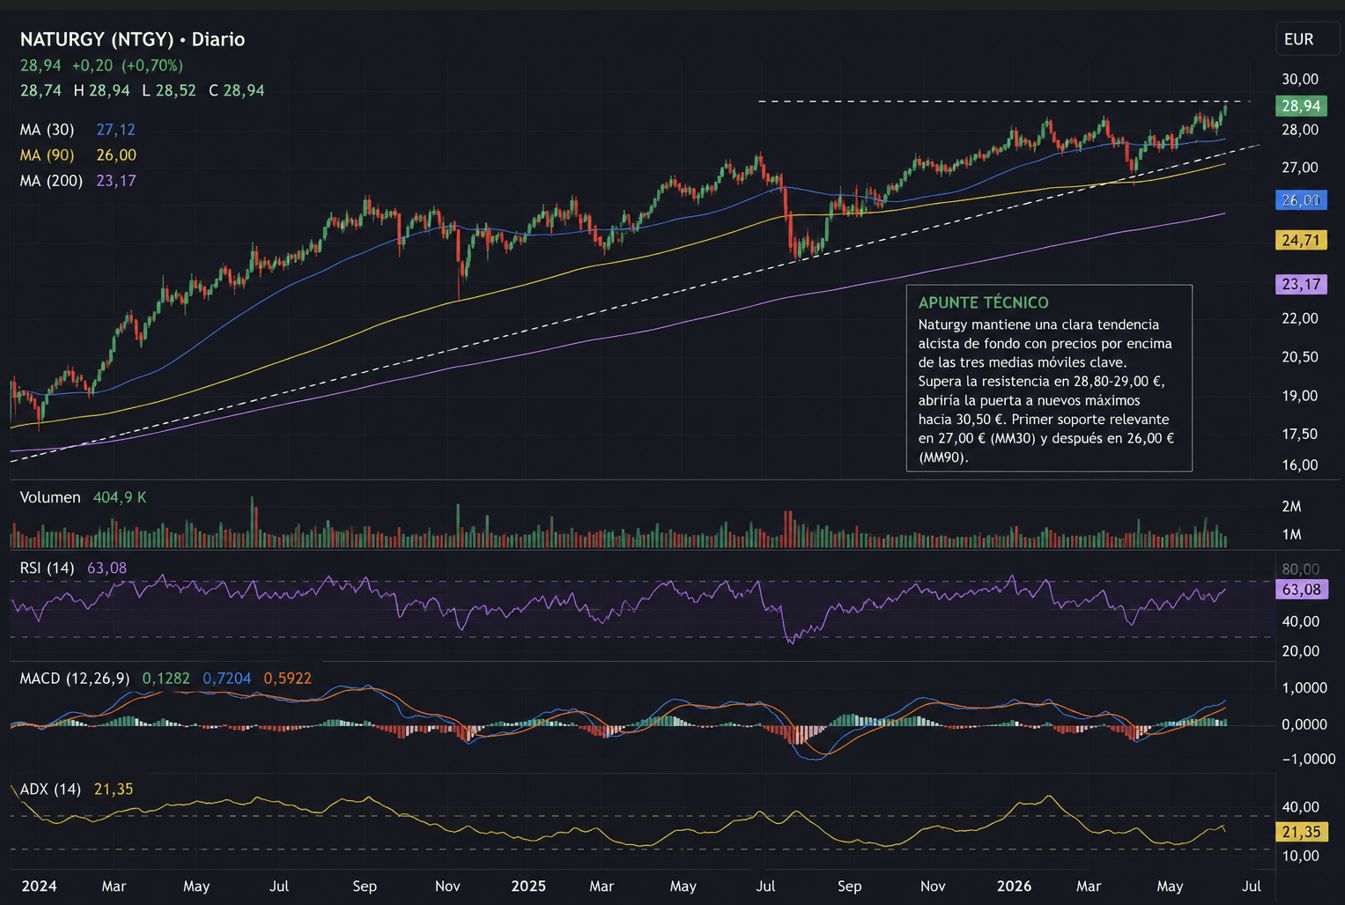This screenshot has height=905, width=1345.
Task: Click the 27,12 value of MA (30)
Action: [x=116, y=129]
